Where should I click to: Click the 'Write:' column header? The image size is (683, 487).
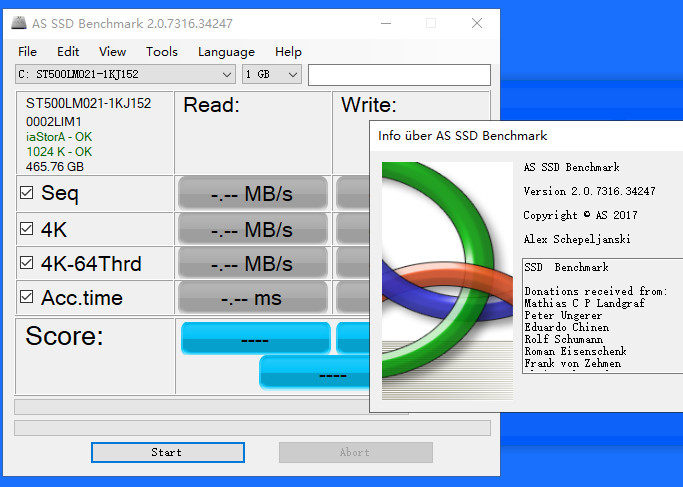click(x=369, y=105)
